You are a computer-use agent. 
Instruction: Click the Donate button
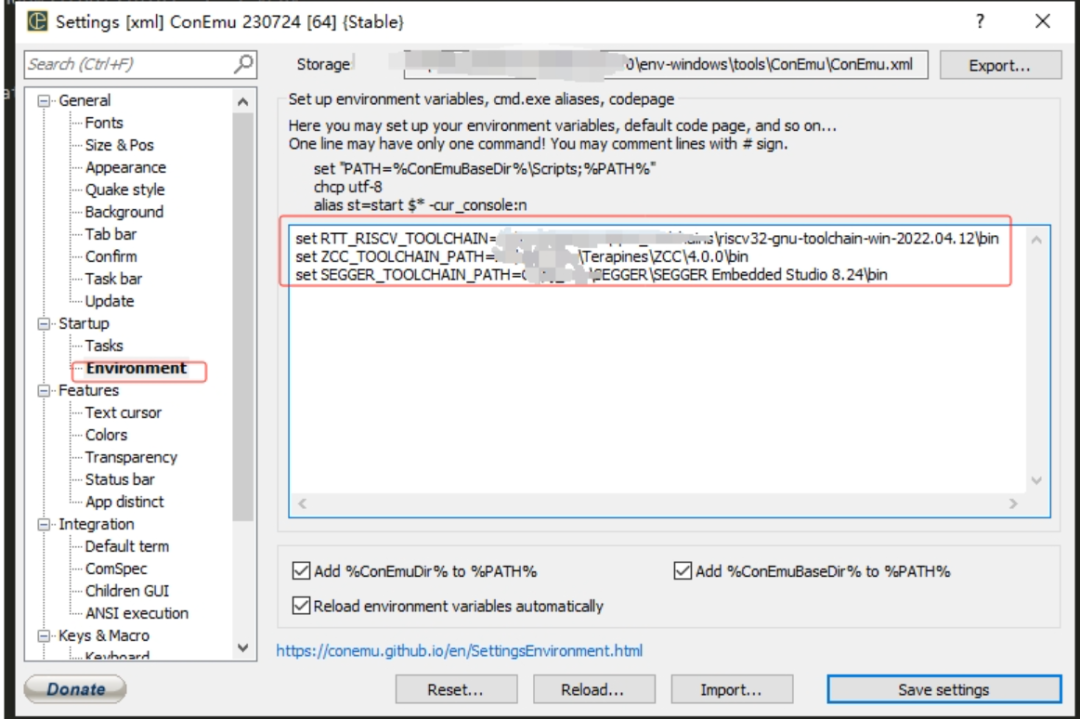(x=76, y=689)
